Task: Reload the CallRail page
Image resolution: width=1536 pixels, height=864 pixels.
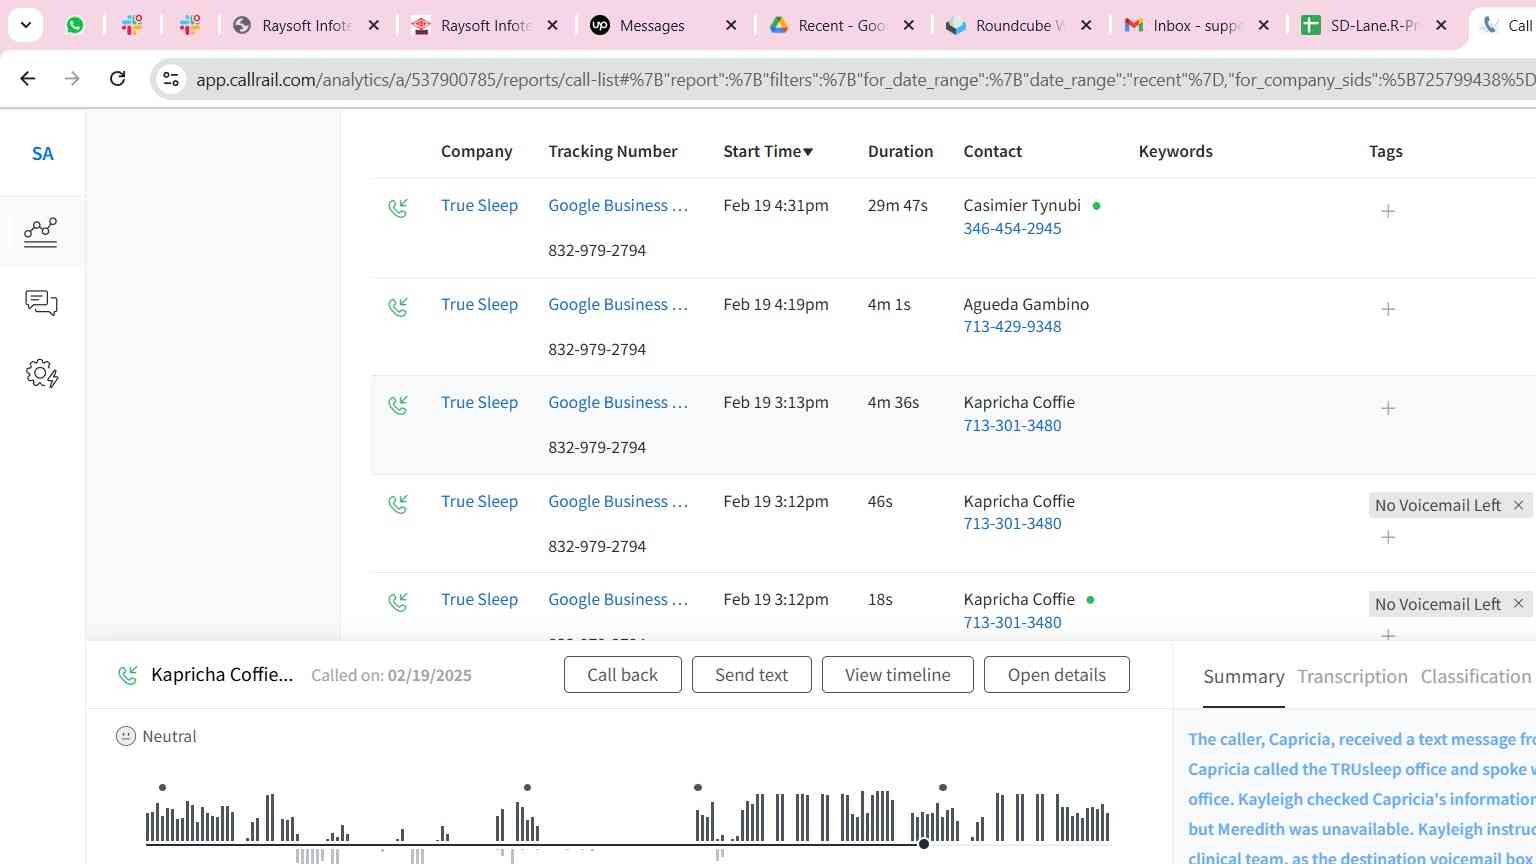Action: point(117,78)
